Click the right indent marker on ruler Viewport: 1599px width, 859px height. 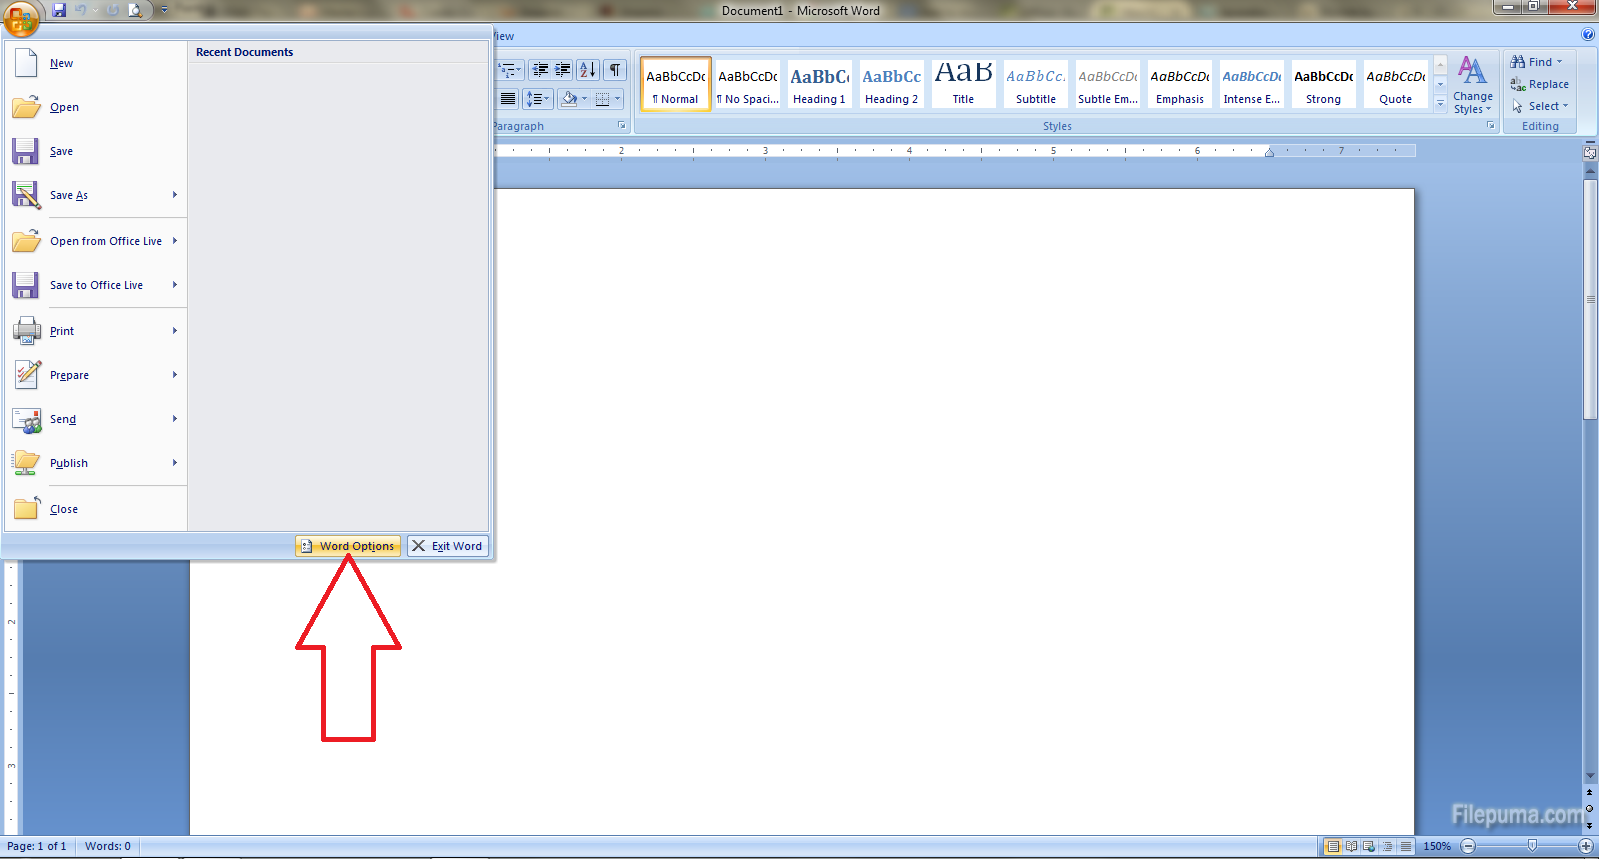coord(1269,153)
